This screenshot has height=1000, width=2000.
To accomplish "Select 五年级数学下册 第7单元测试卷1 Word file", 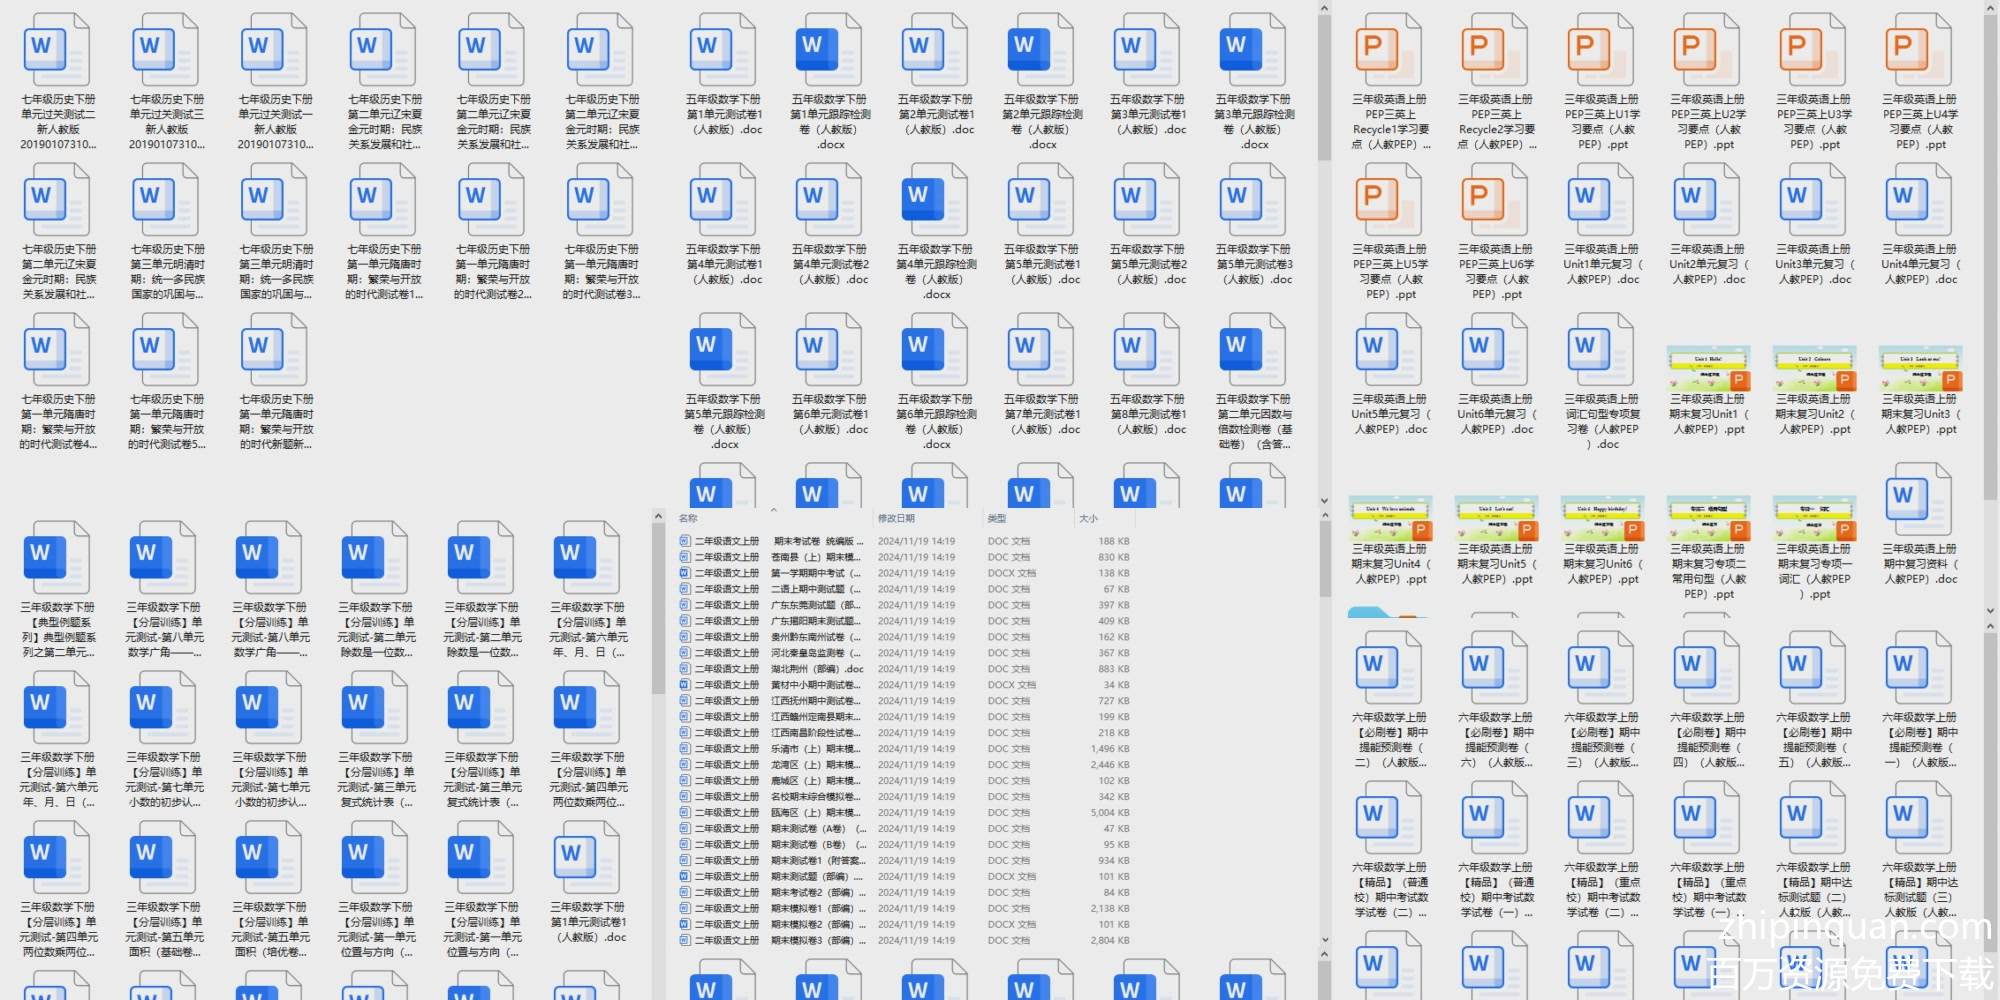I will point(1041,349).
